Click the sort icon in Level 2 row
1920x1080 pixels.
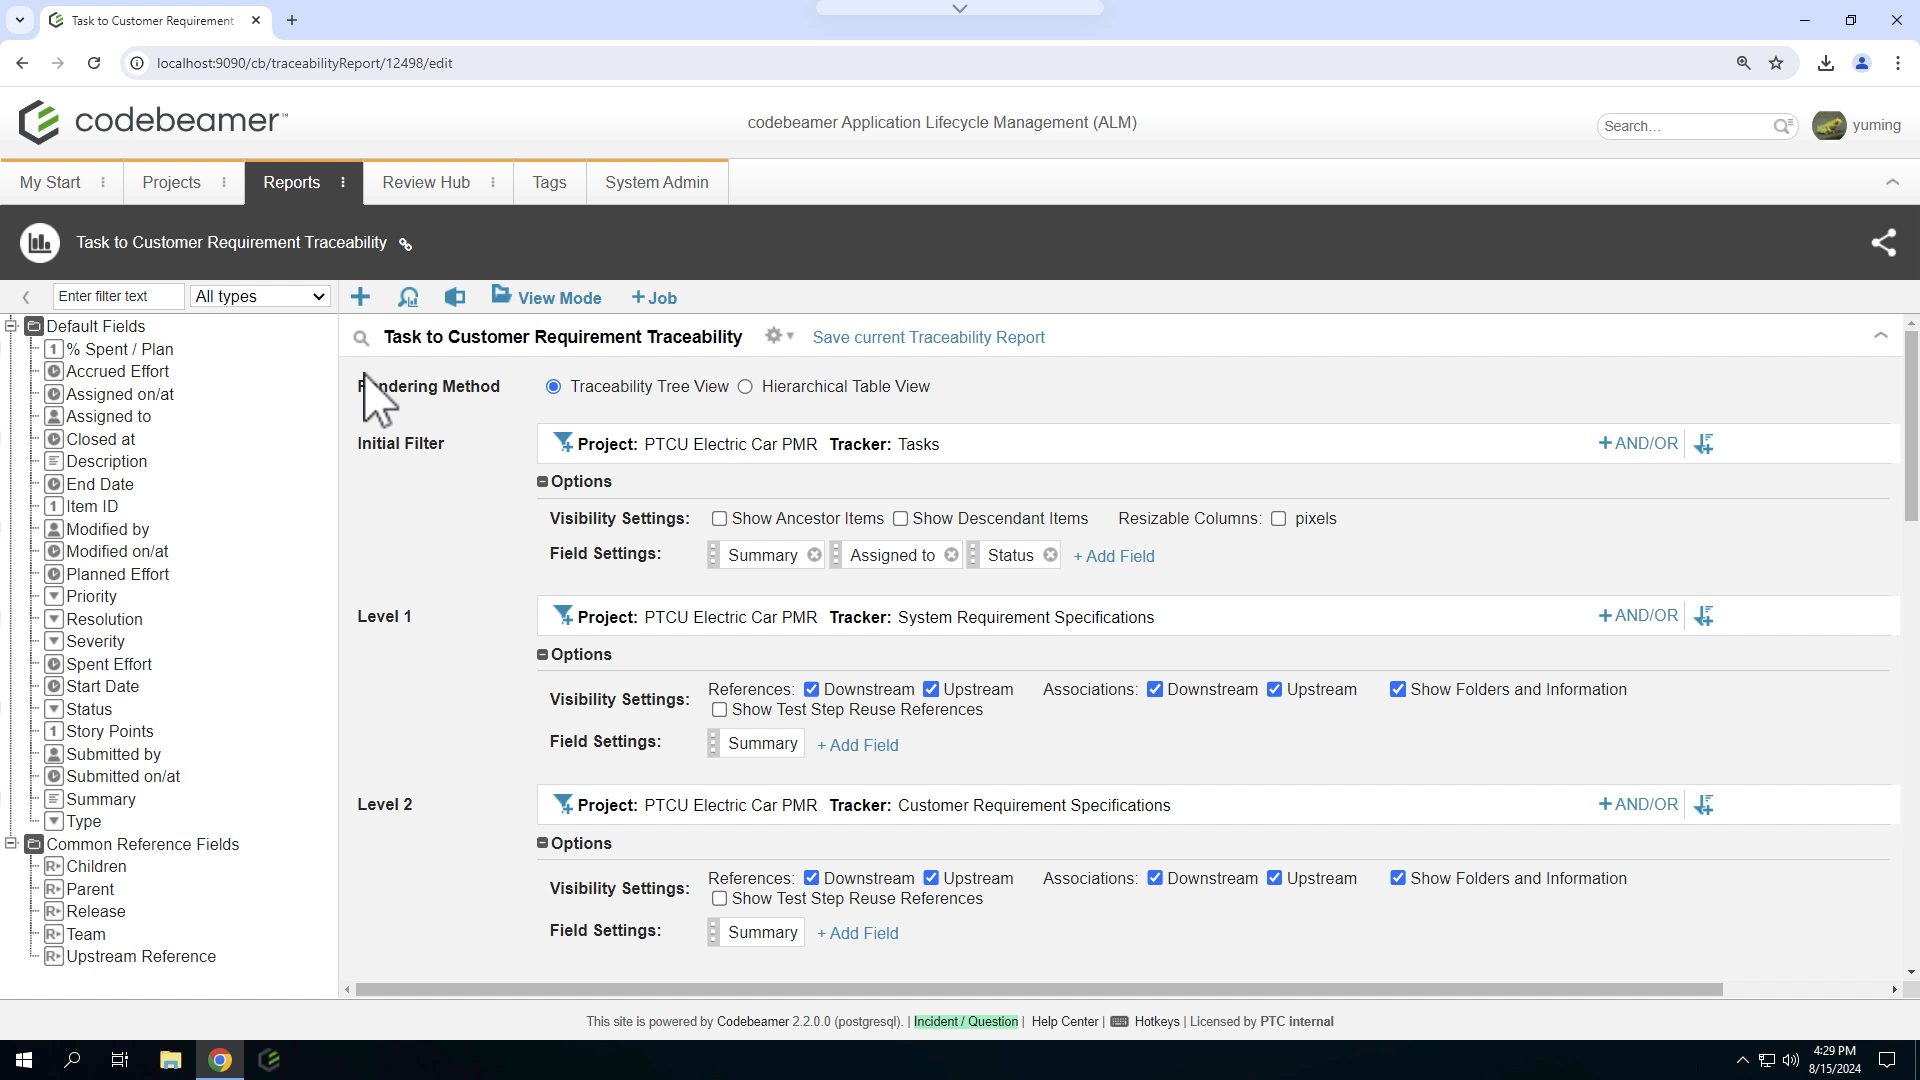point(1704,804)
